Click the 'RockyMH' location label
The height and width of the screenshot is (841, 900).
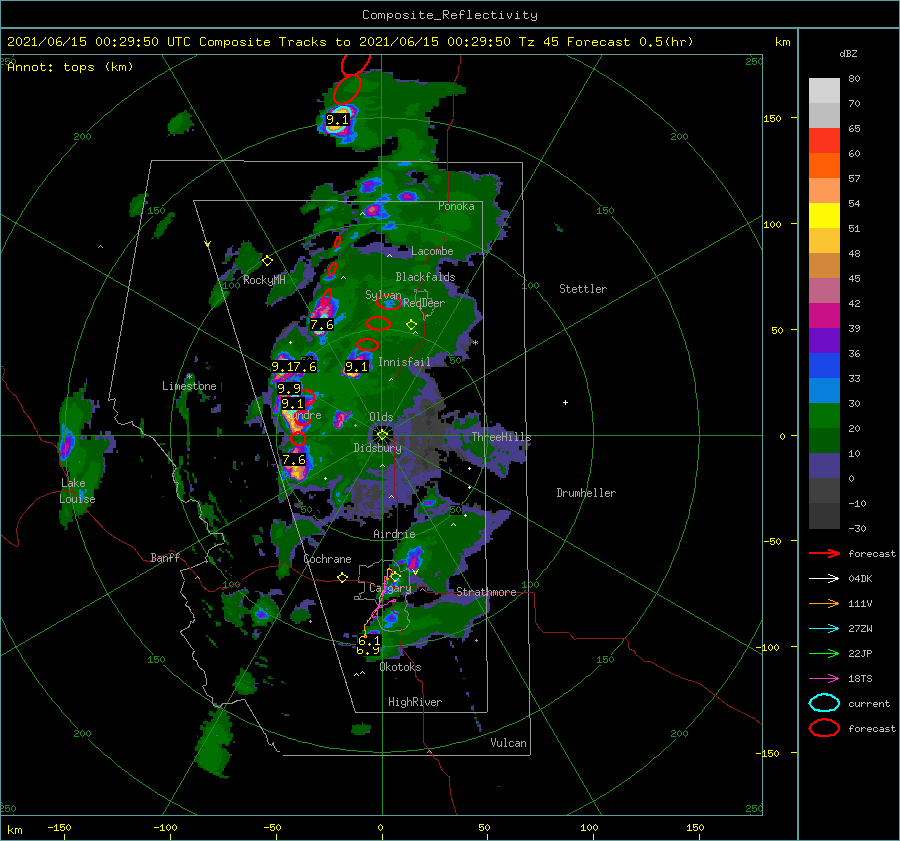264,280
